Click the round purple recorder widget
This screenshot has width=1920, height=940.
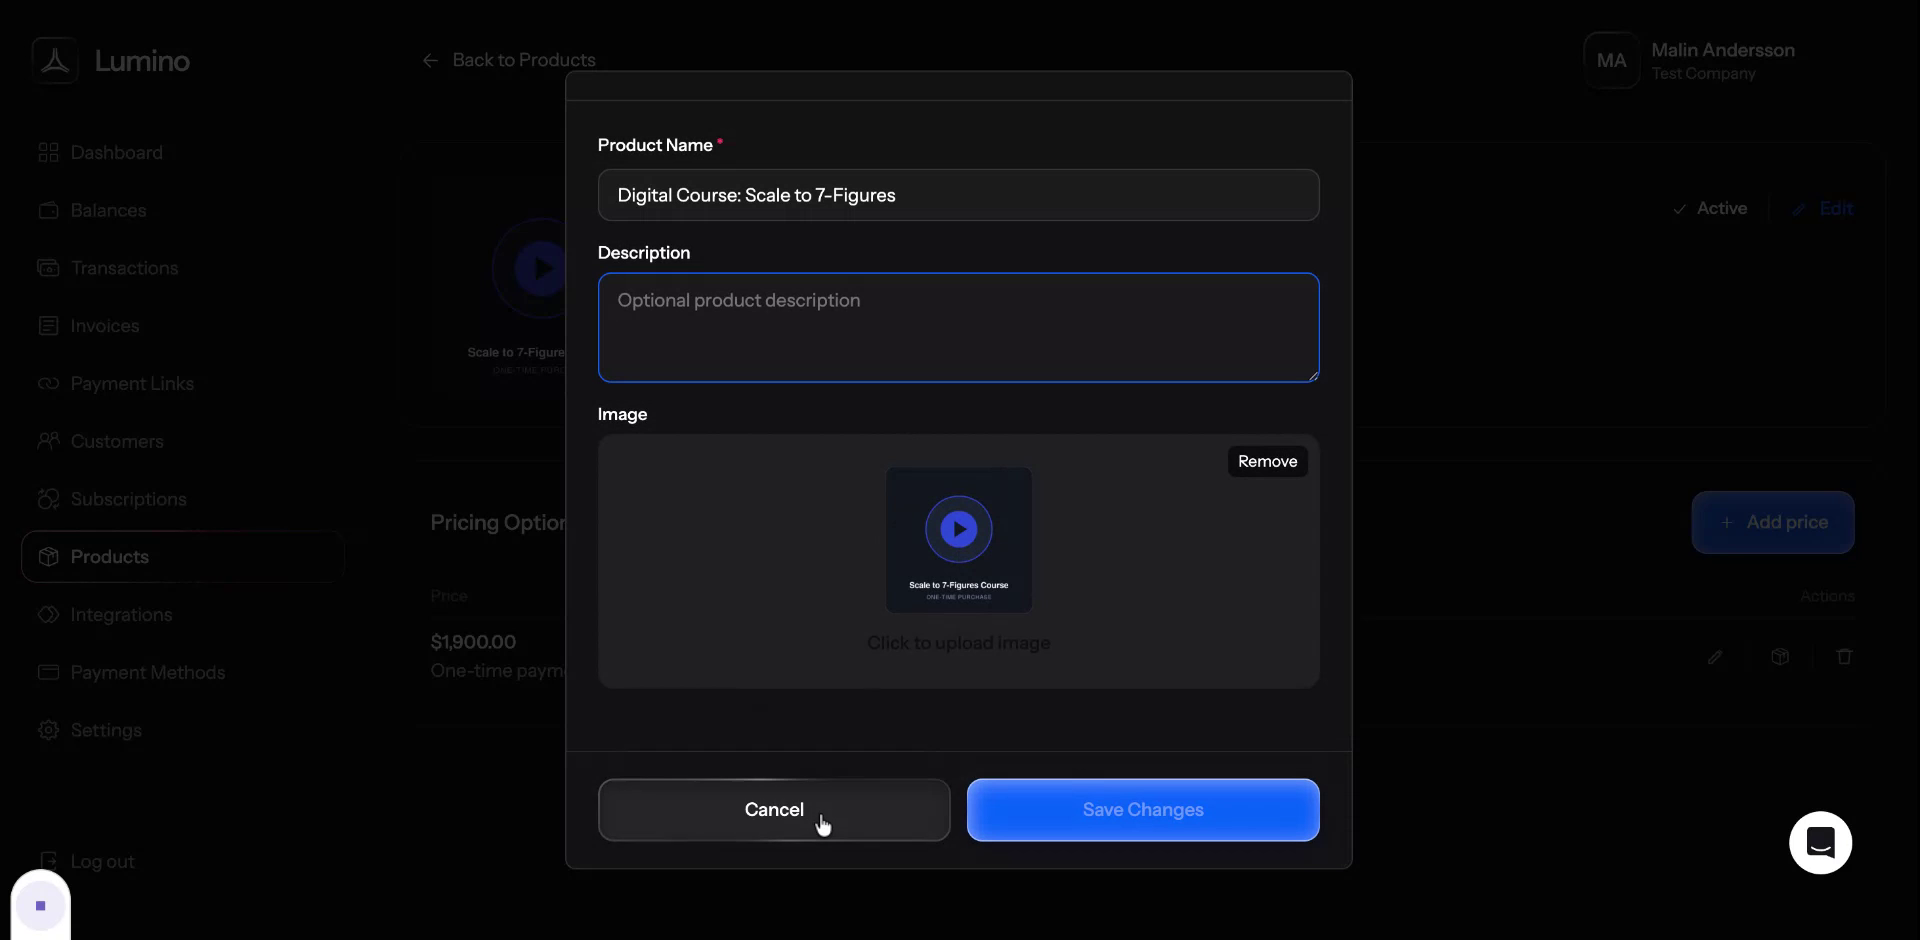pos(41,906)
